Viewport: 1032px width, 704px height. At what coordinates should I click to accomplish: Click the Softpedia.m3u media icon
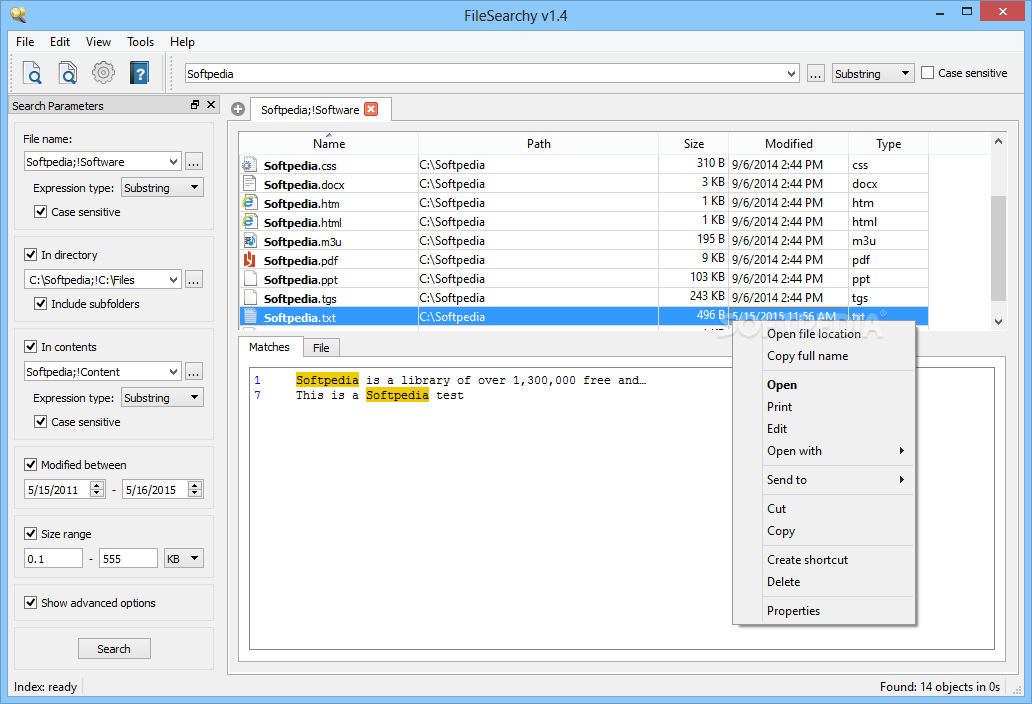point(249,241)
